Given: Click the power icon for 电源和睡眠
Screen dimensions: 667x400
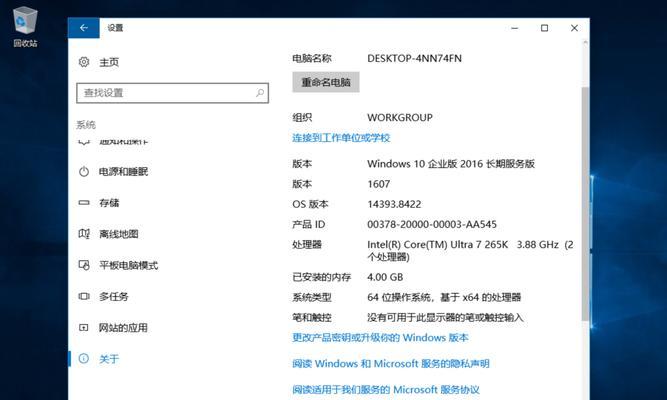Looking at the screenshot, I should tap(84, 171).
